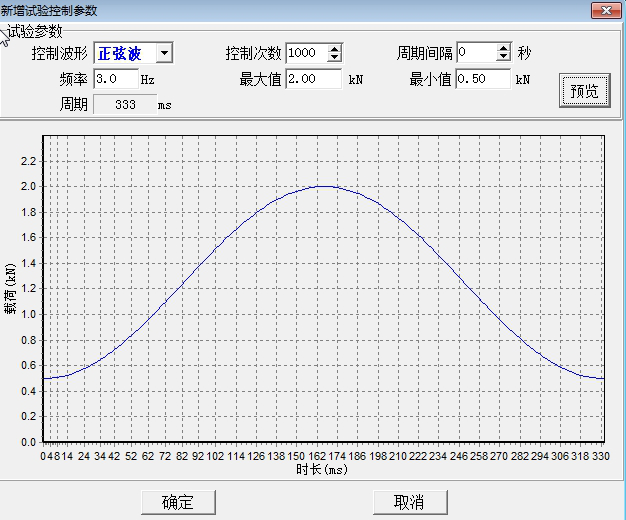Dismiss the dialog with 取消
This screenshot has width=626, height=520.
(x=408, y=502)
